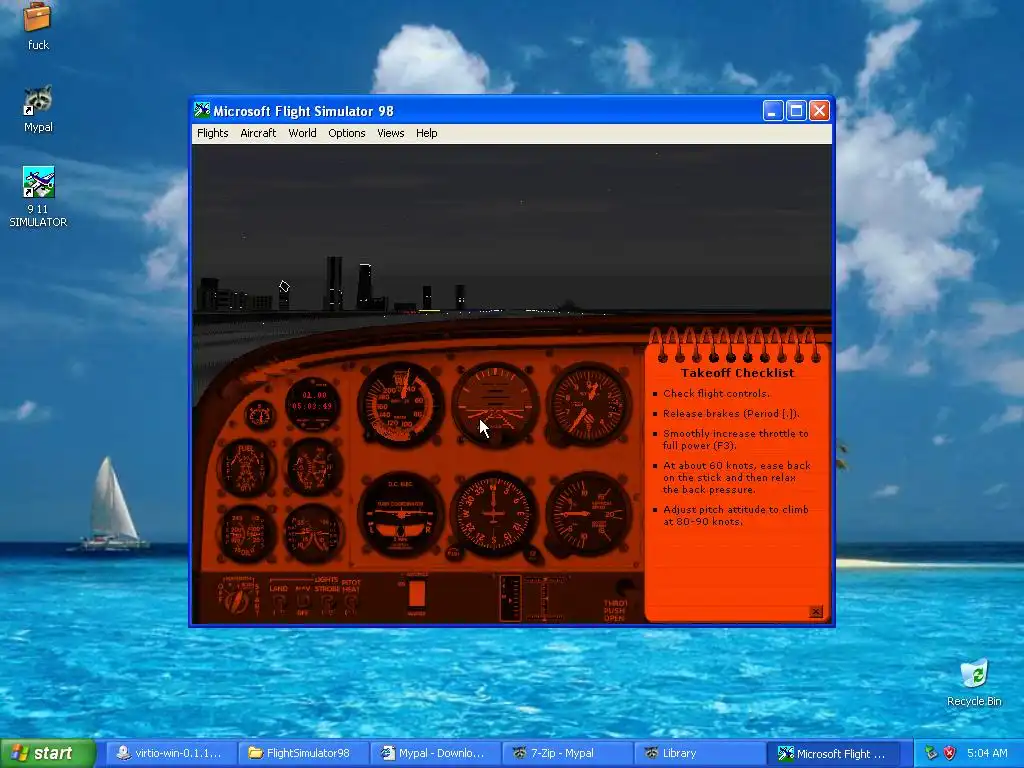Screen dimensions: 1024x768
Task: Switch to Library taskbar button
Action: [x=701, y=754]
